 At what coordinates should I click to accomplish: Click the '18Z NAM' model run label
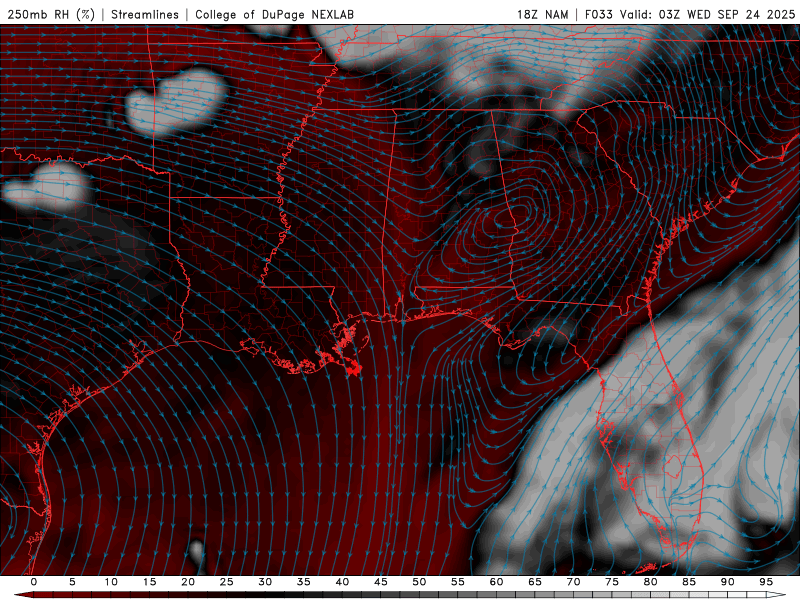coord(543,14)
